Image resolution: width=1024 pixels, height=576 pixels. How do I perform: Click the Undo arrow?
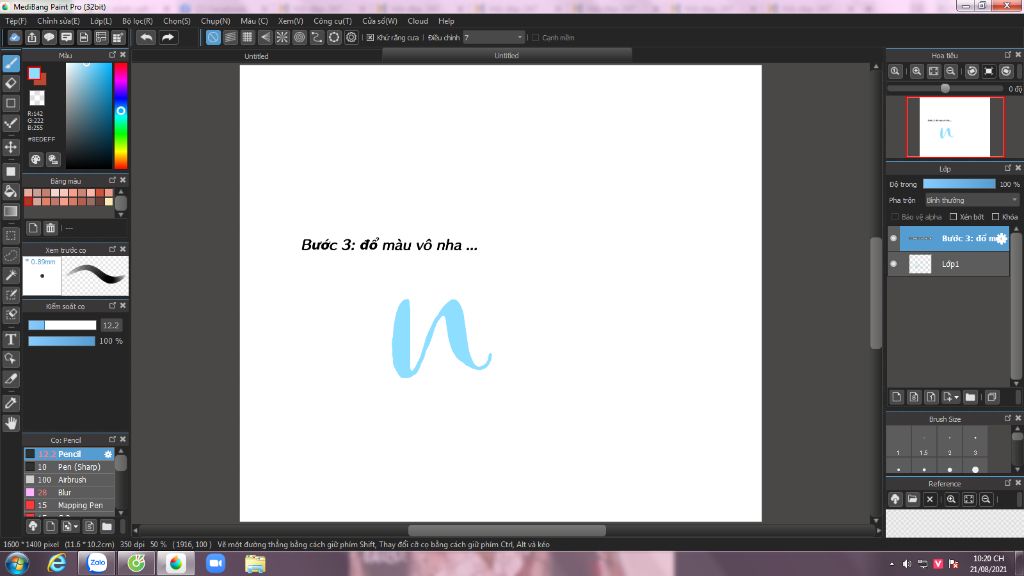[146, 37]
